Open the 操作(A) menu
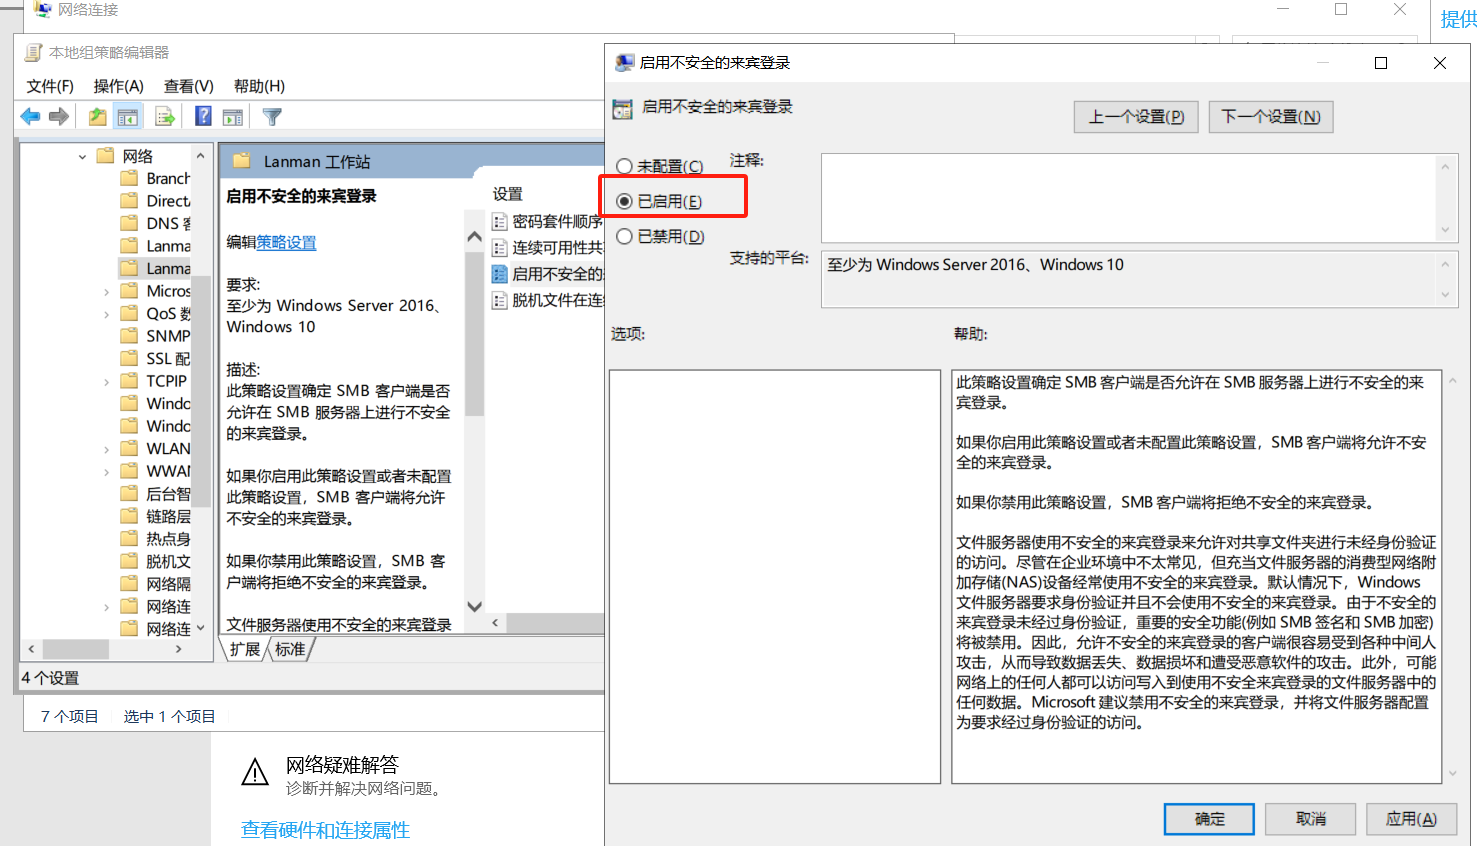 tap(118, 86)
